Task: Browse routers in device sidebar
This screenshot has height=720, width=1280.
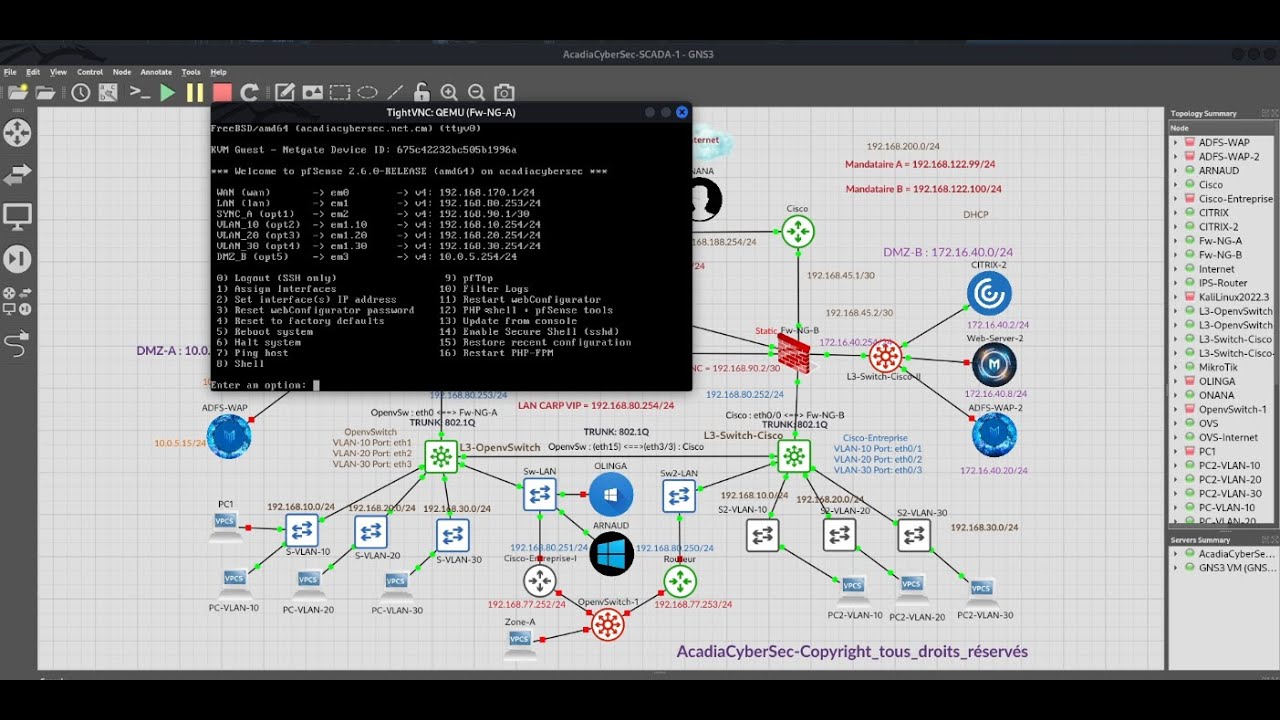Action: [17, 133]
